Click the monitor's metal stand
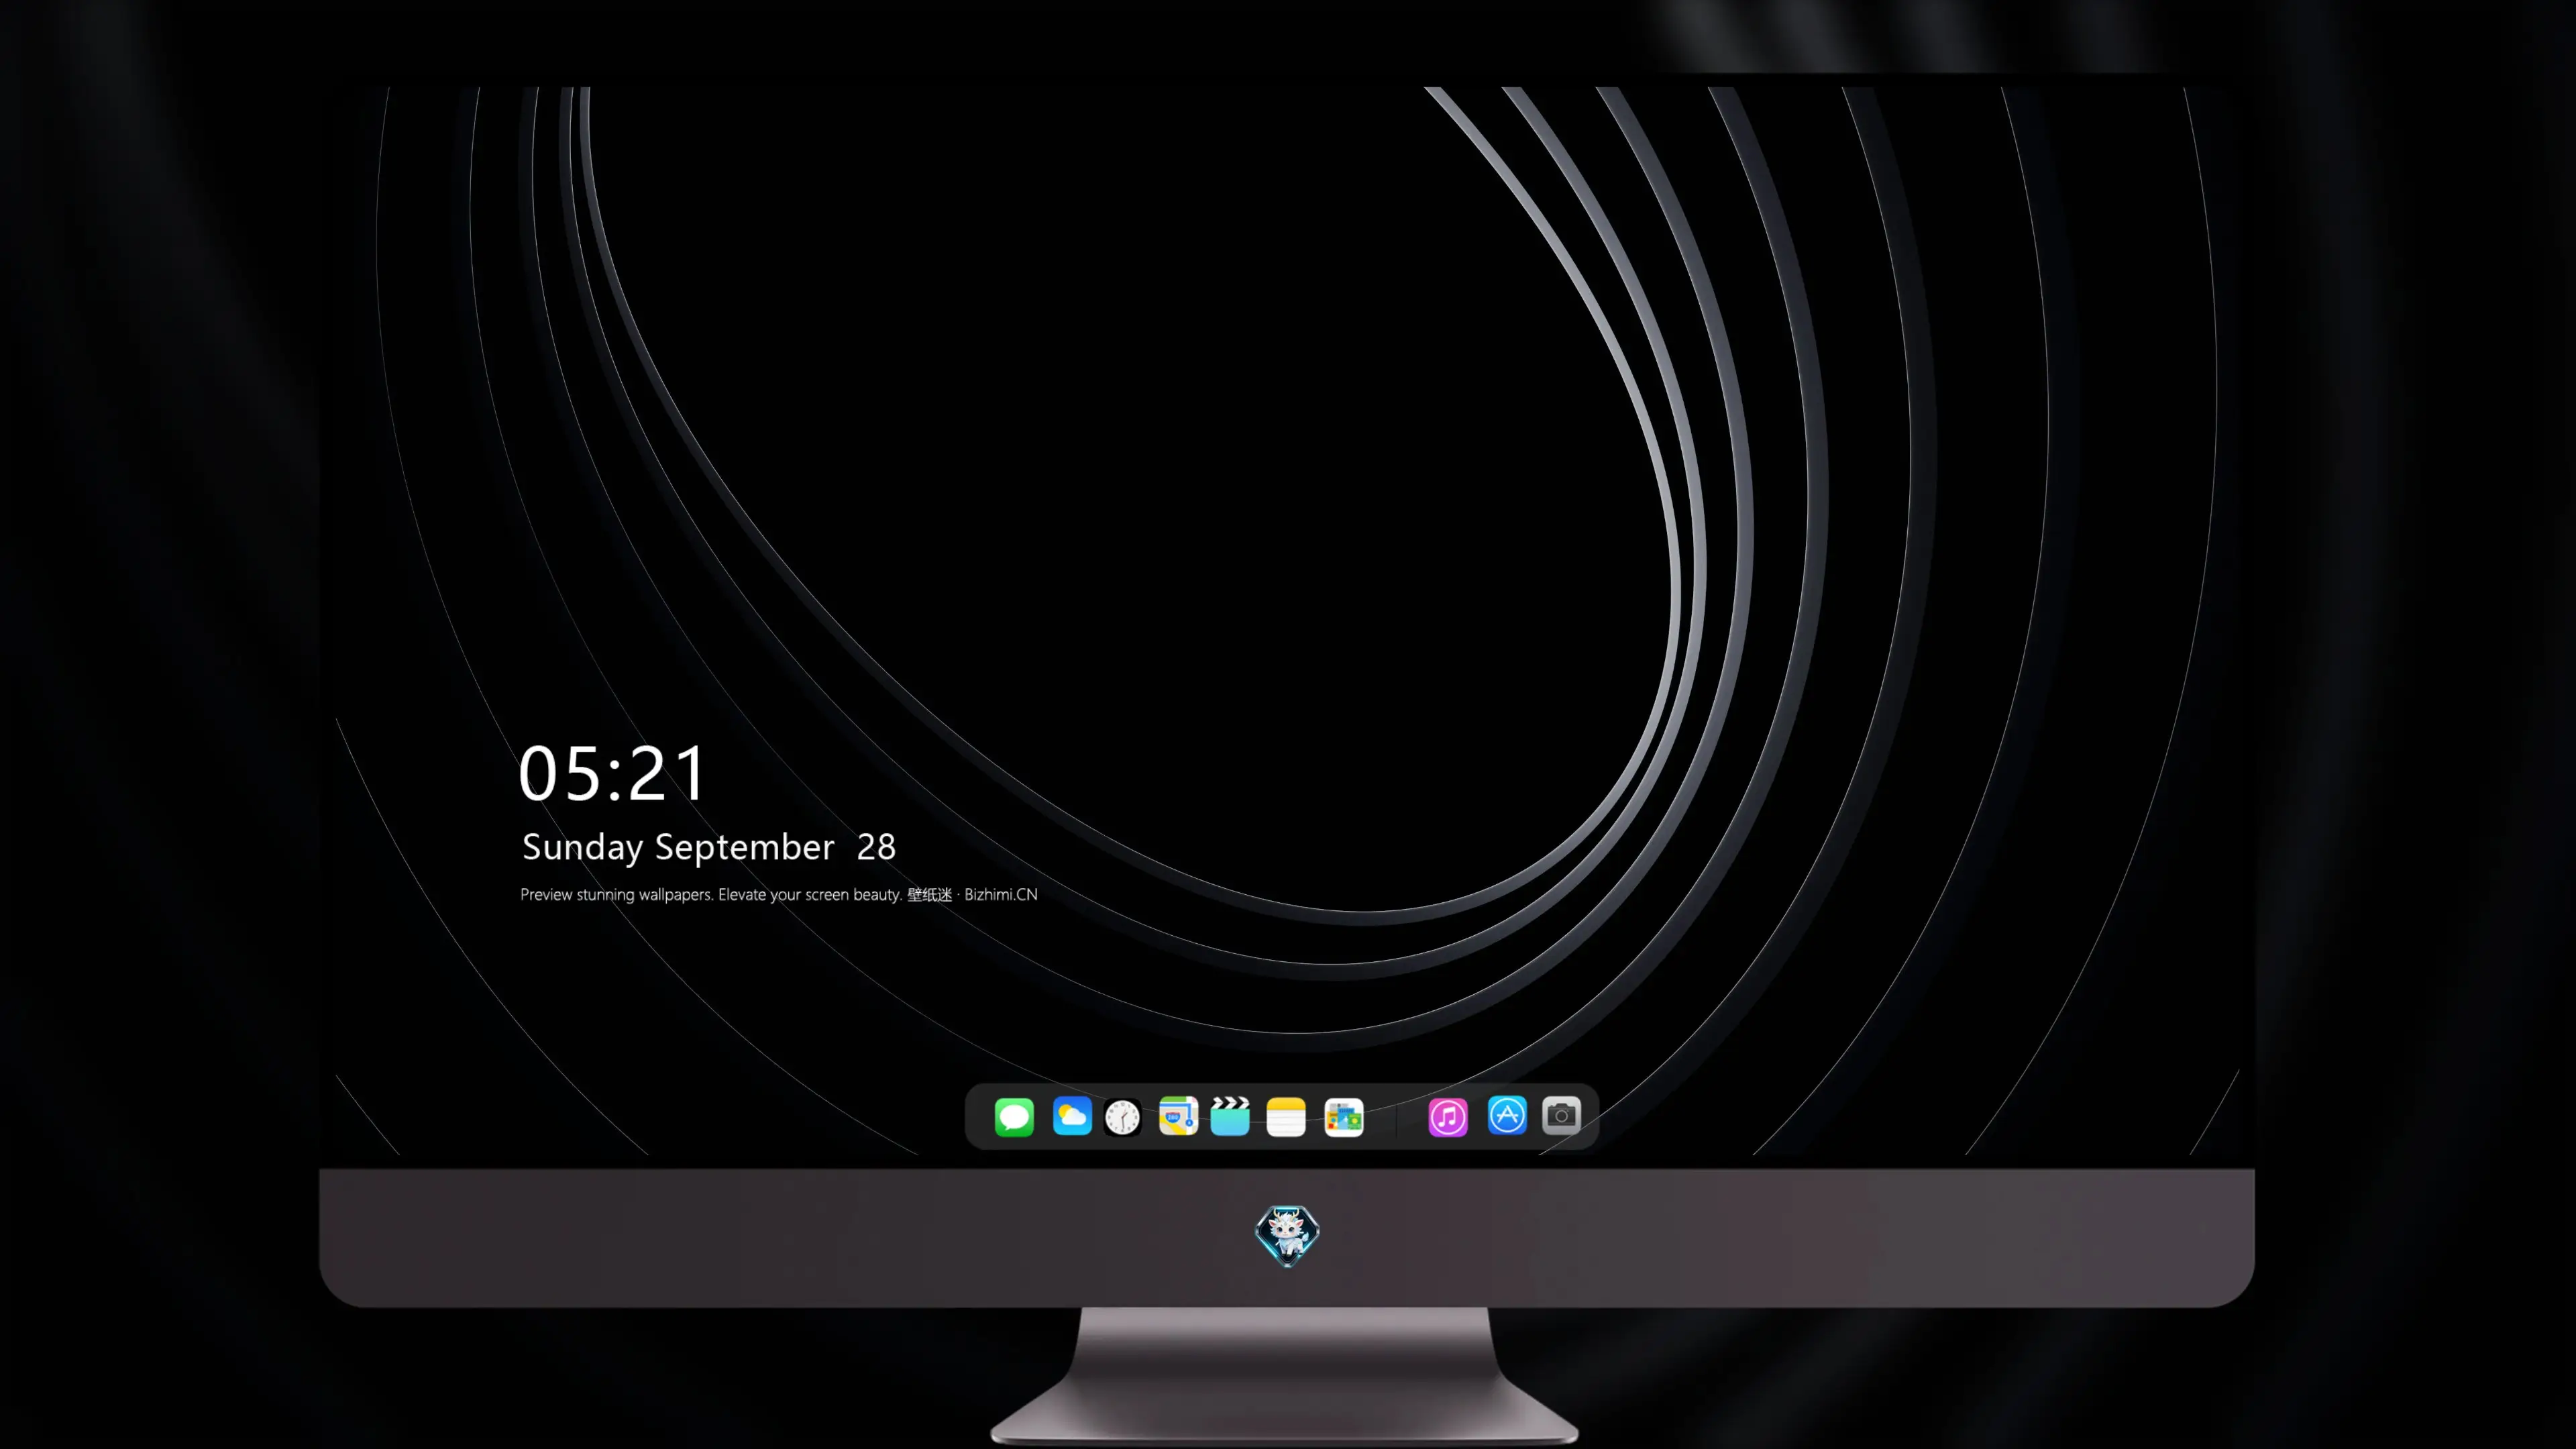 tap(1285, 1375)
